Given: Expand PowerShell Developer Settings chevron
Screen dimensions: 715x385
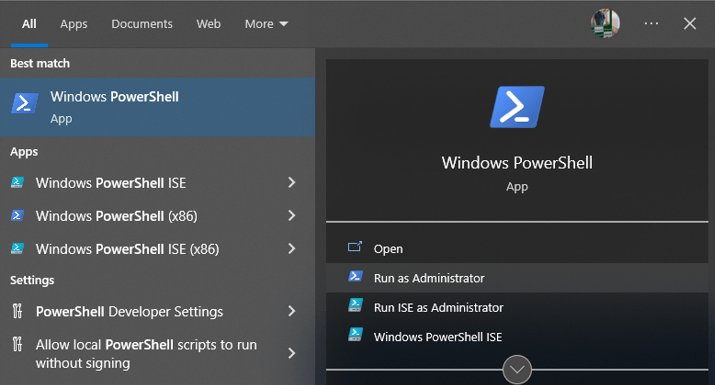Looking at the screenshot, I should click(x=292, y=312).
